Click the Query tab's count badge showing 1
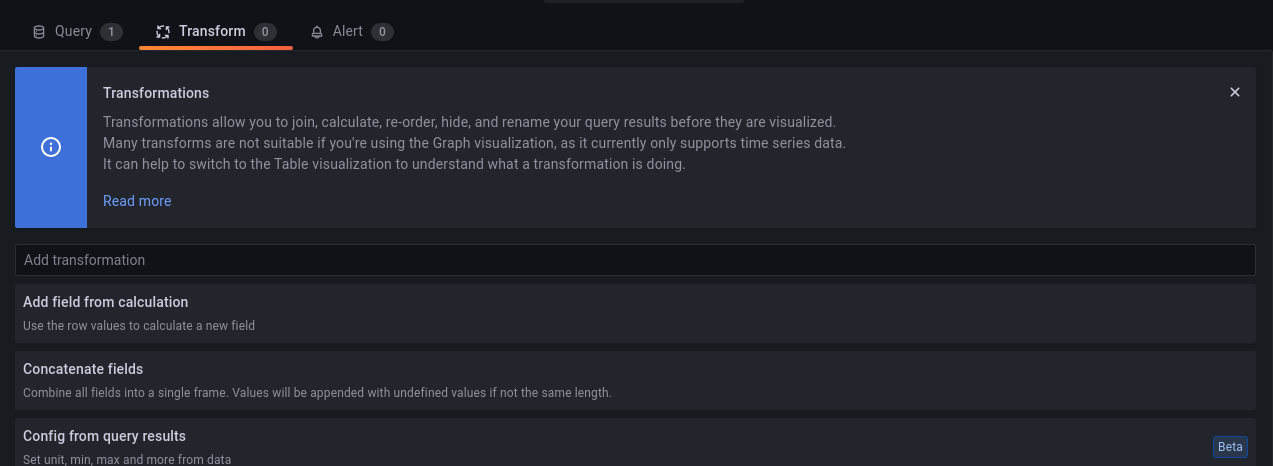This screenshot has height=466, width=1273. (111, 32)
